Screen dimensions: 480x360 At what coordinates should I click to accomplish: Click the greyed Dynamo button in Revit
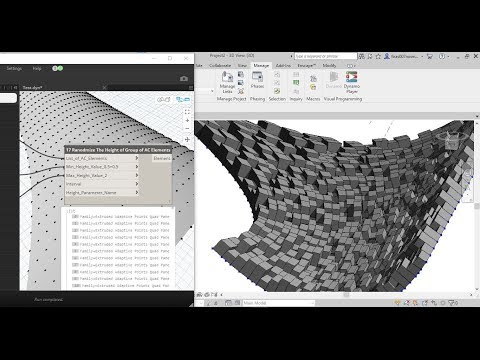[334, 80]
